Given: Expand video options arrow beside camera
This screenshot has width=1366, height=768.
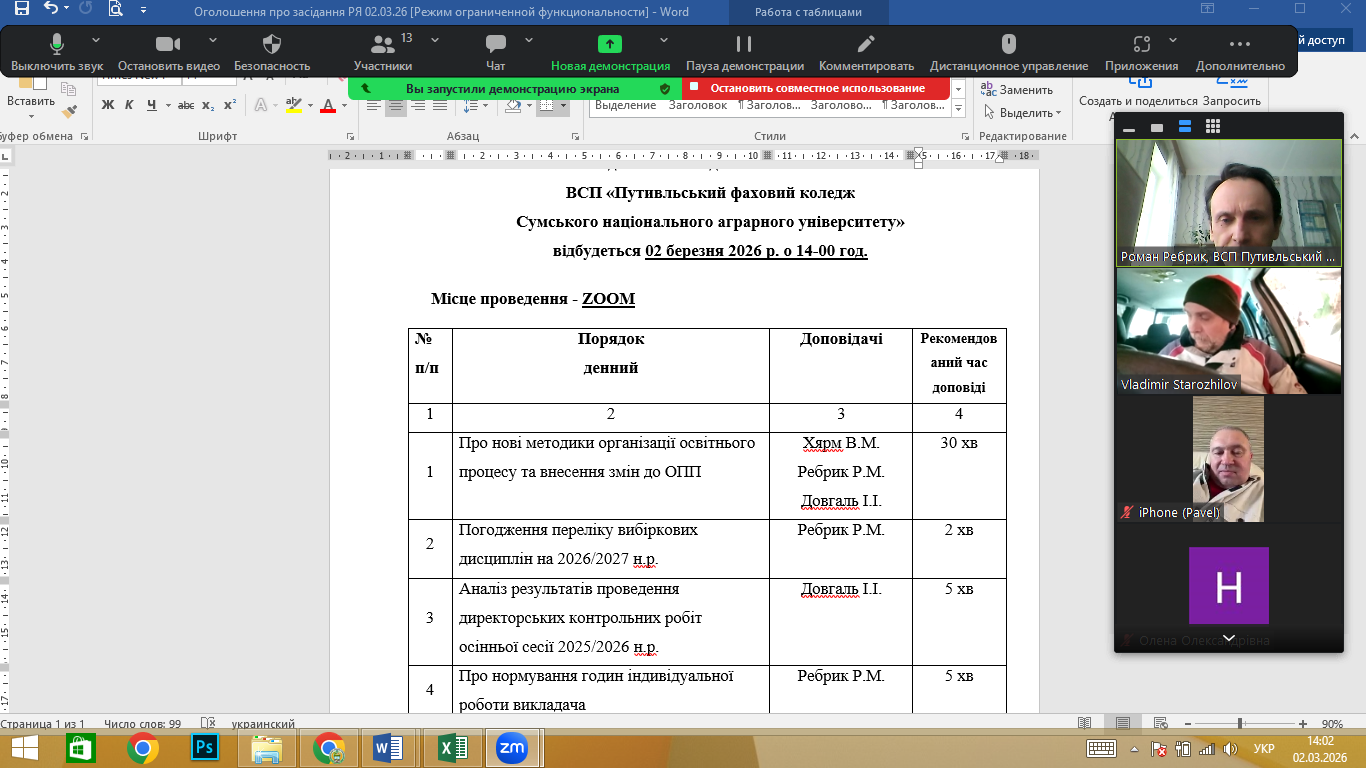Looking at the screenshot, I should tap(213, 40).
